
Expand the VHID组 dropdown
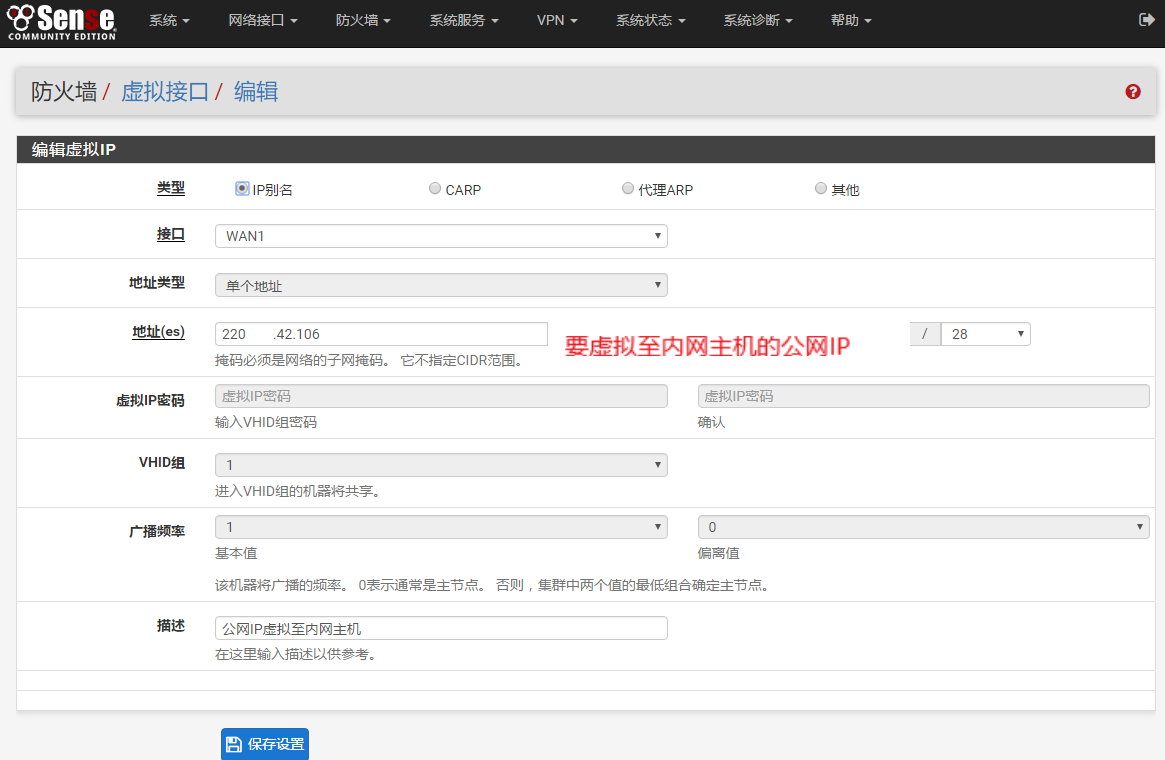click(441, 465)
